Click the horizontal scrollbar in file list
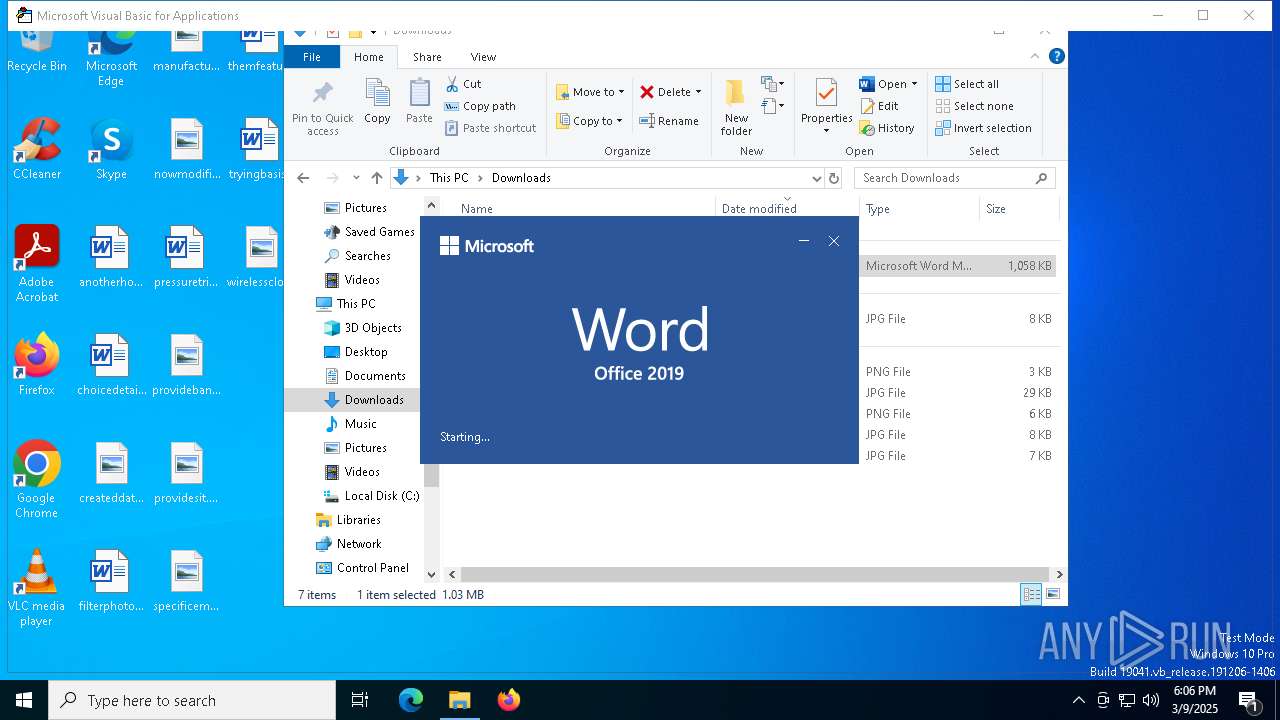This screenshot has height=720, width=1280. click(754, 575)
